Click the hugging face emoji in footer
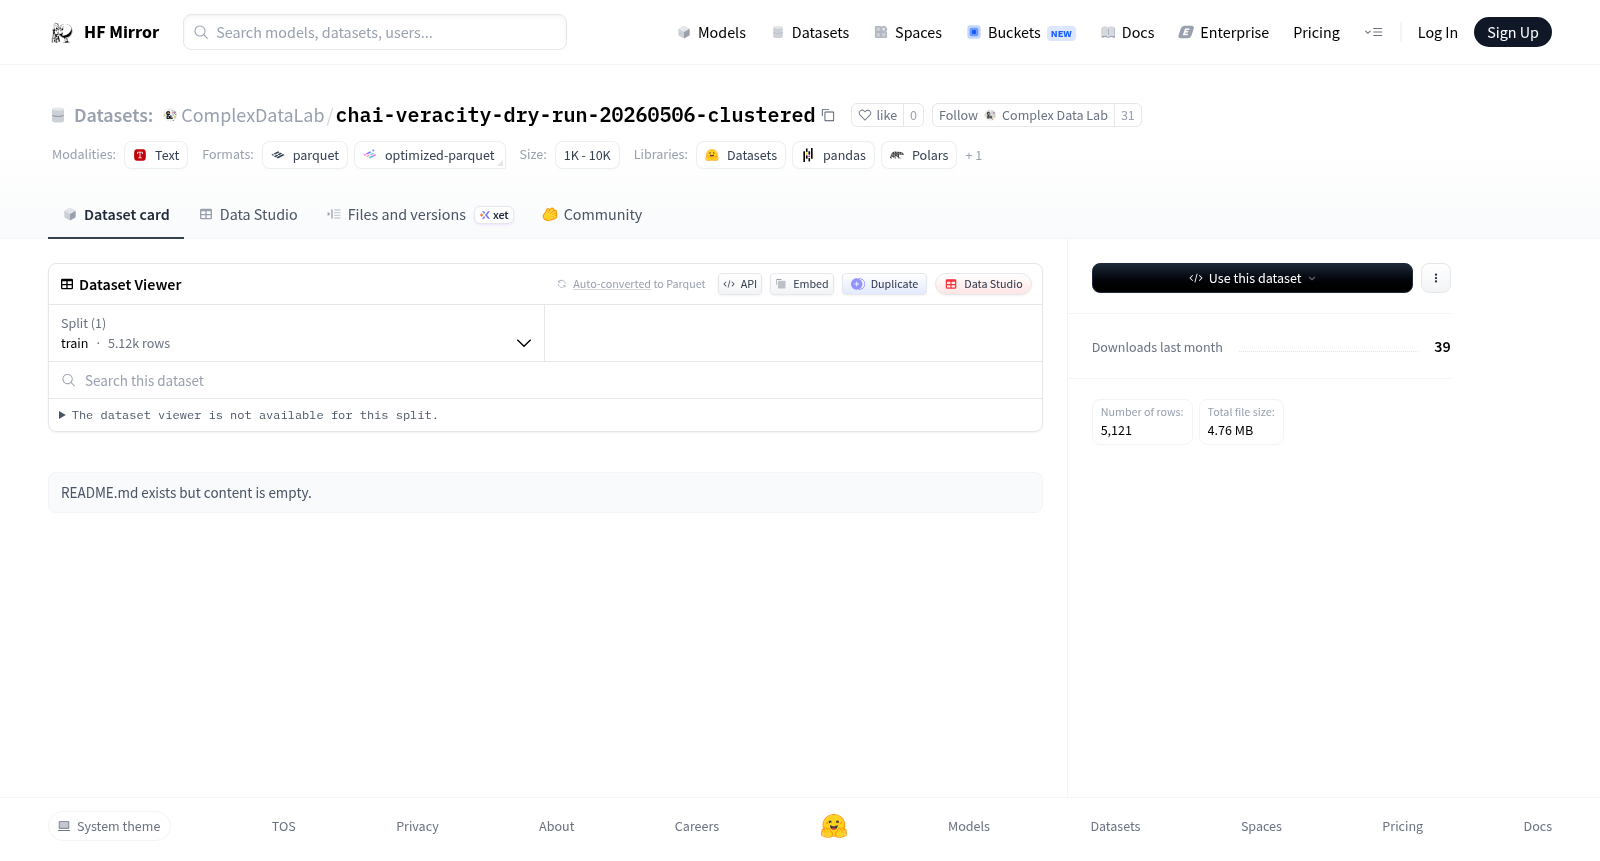1600x861 pixels. [834, 826]
